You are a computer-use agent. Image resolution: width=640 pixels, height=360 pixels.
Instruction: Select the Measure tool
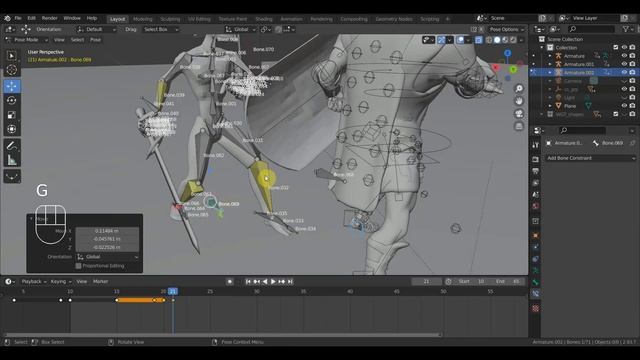coord(12,160)
